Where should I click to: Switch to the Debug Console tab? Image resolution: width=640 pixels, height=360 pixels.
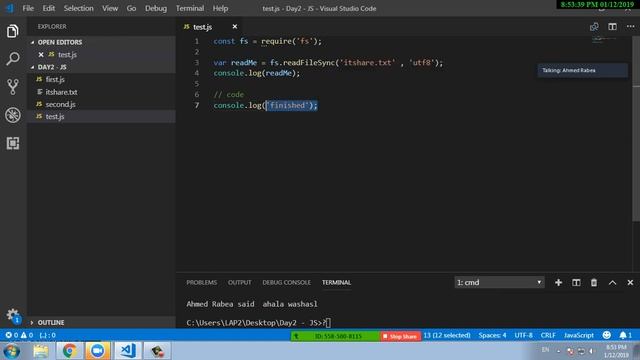click(x=286, y=282)
